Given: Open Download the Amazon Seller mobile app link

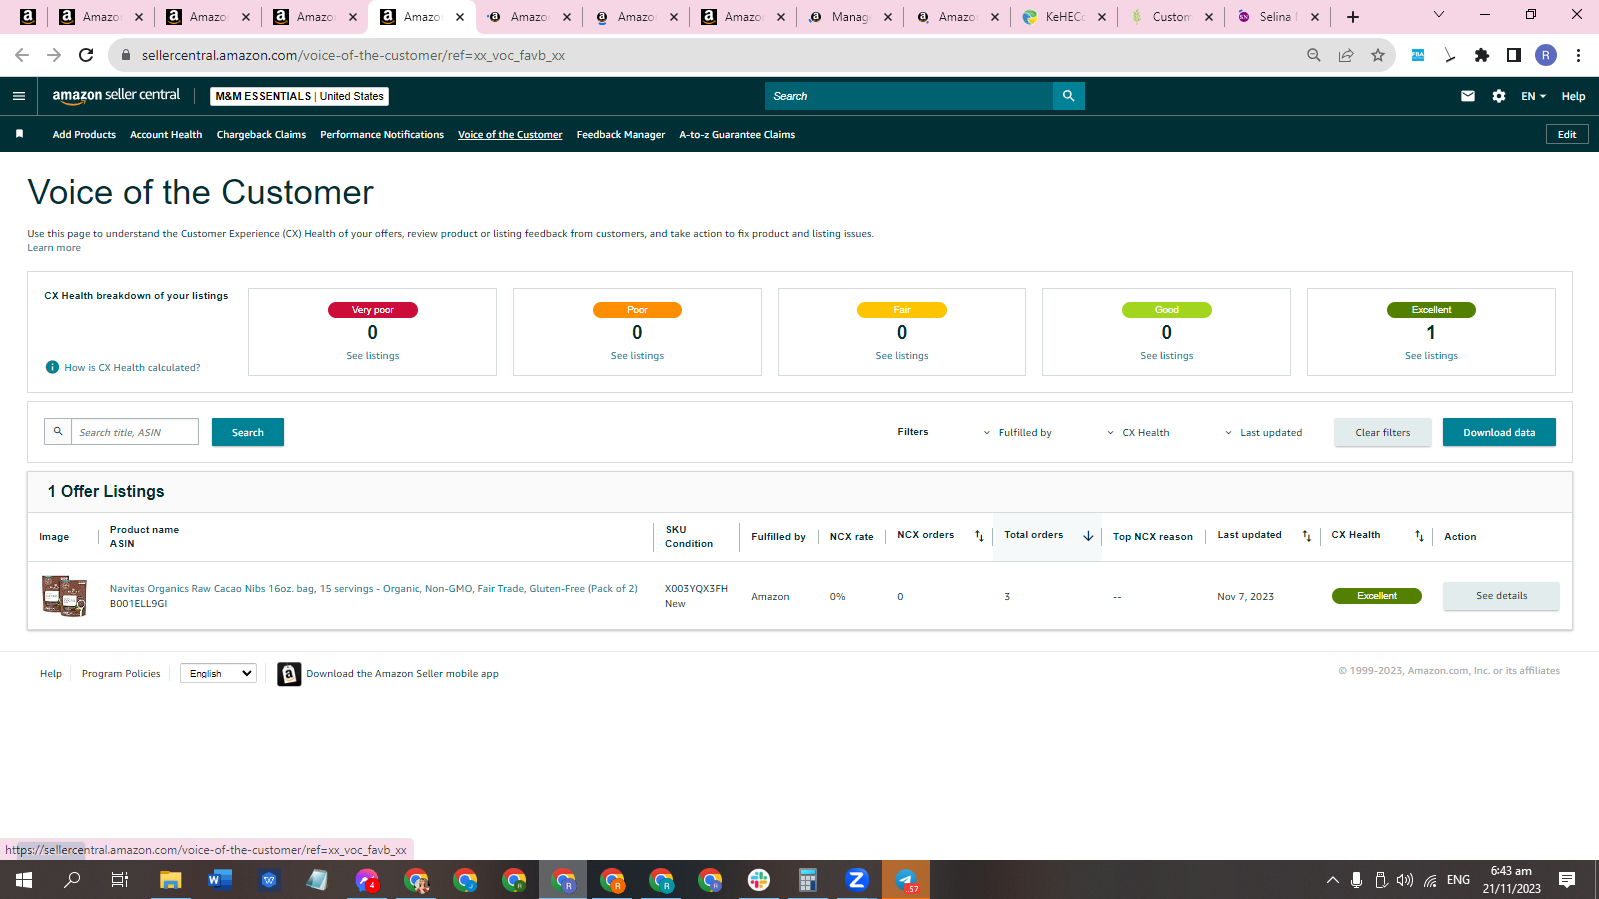Looking at the screenshot, I should [x=402, y=674].
